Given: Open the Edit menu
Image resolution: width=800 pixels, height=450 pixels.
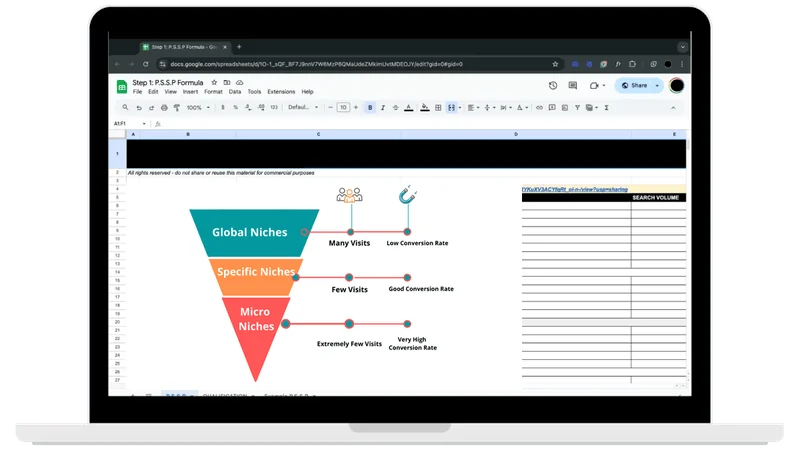Looking at the screenshot, I should pos(153,92).
